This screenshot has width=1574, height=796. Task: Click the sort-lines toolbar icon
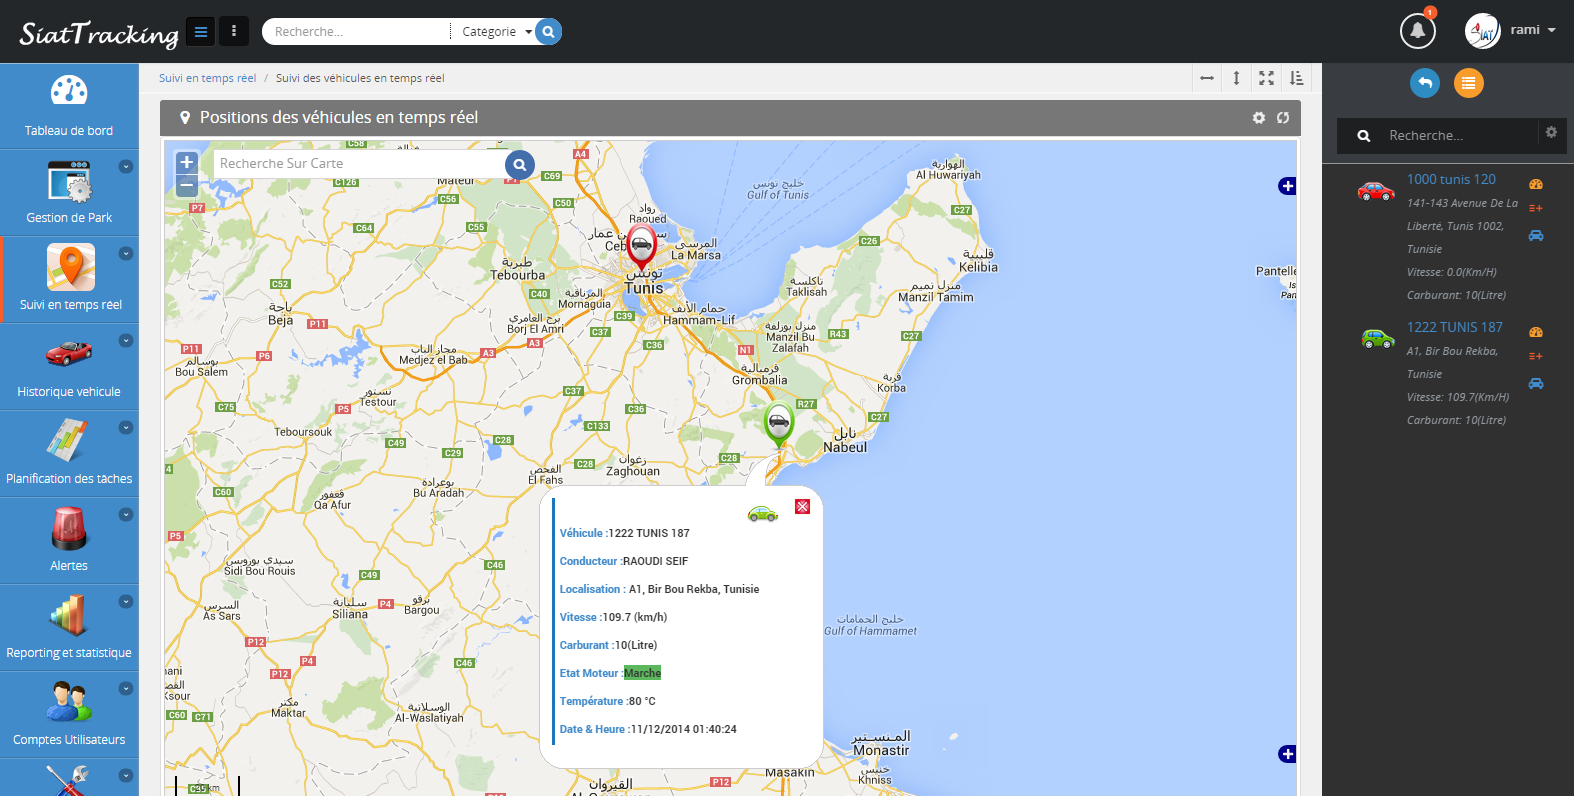pos(1296,78)
